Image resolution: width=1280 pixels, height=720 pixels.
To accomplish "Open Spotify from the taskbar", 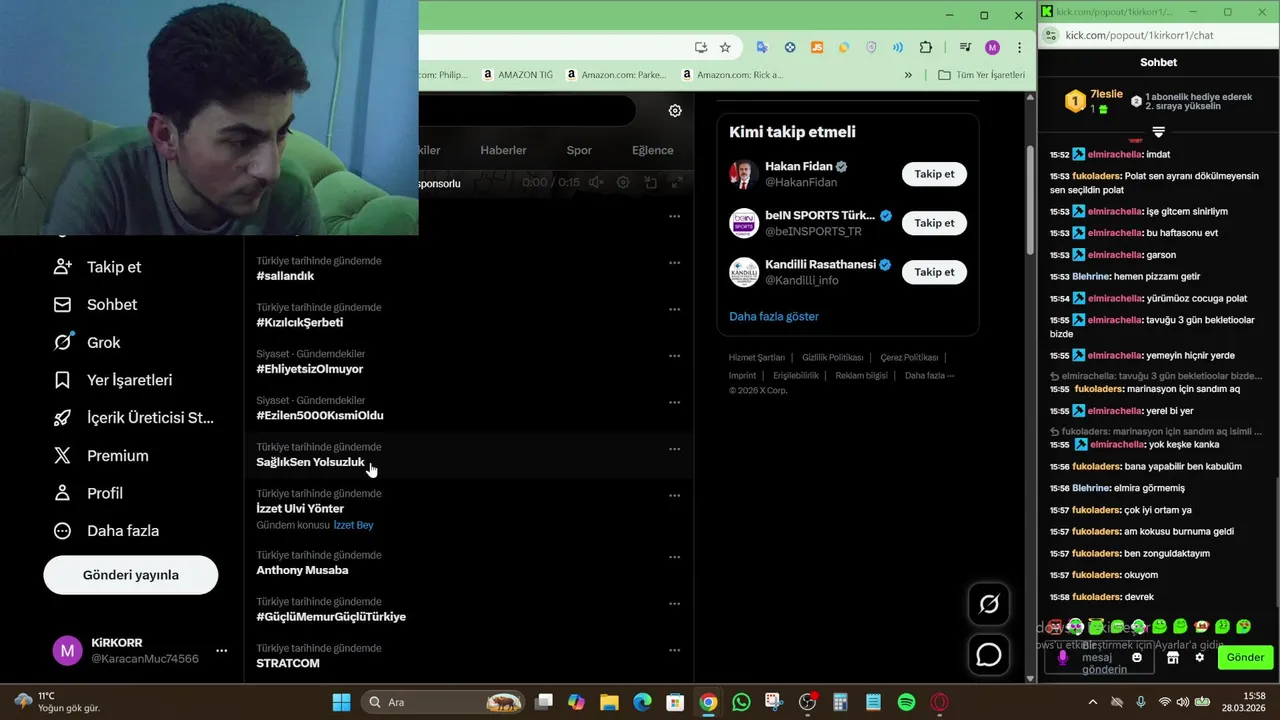I will pyautogui.click(x=906, y=702).
